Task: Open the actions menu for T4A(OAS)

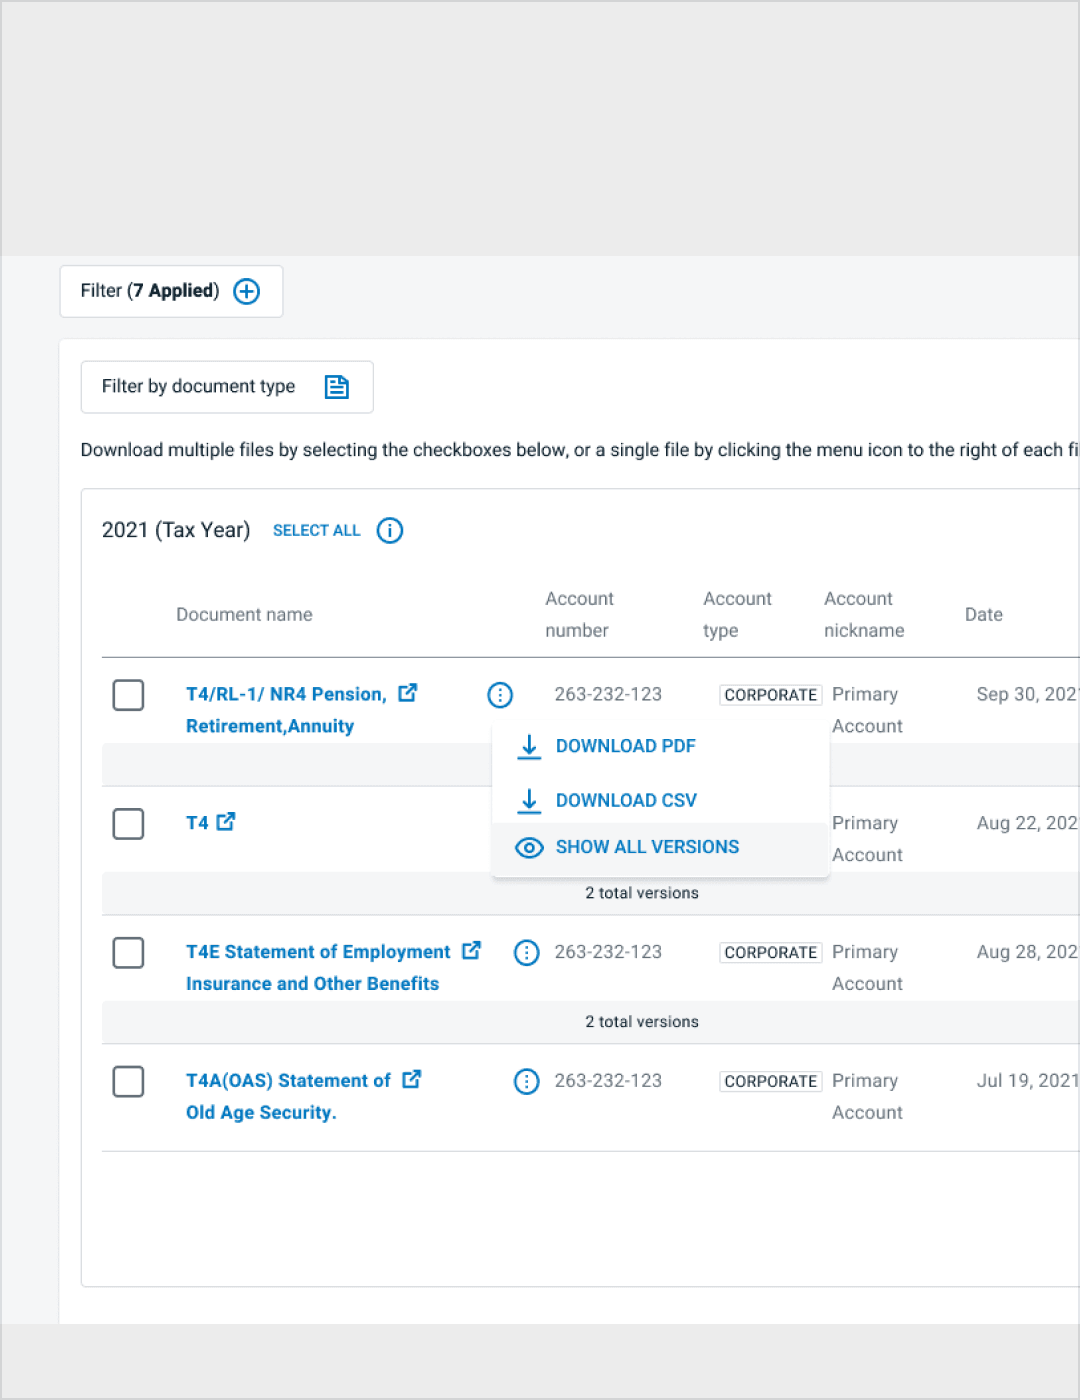Action: [x=527, y=1081]
